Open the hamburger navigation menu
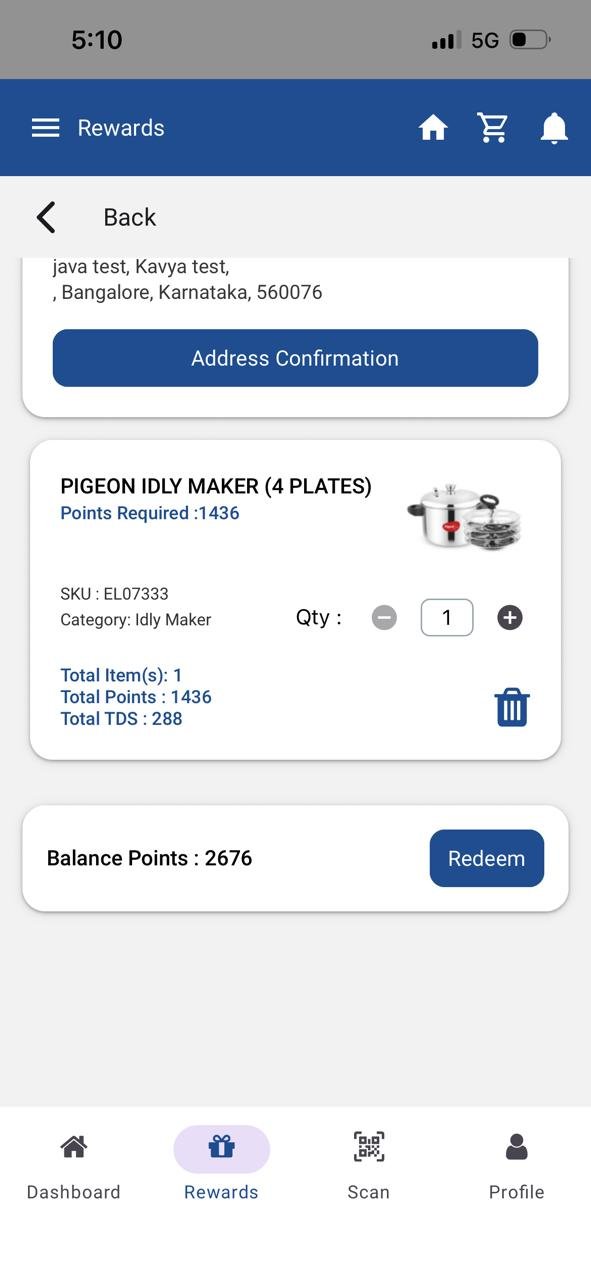Image resolution: width=591 pixels, height=1280 pixels. click(x=45, y=127)
